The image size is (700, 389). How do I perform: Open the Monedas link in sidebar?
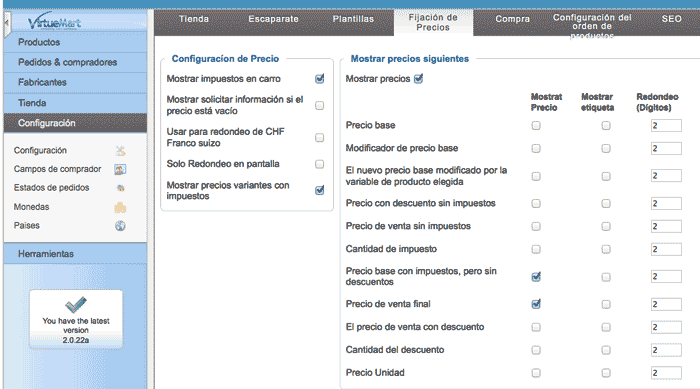(x=31, y=207)
